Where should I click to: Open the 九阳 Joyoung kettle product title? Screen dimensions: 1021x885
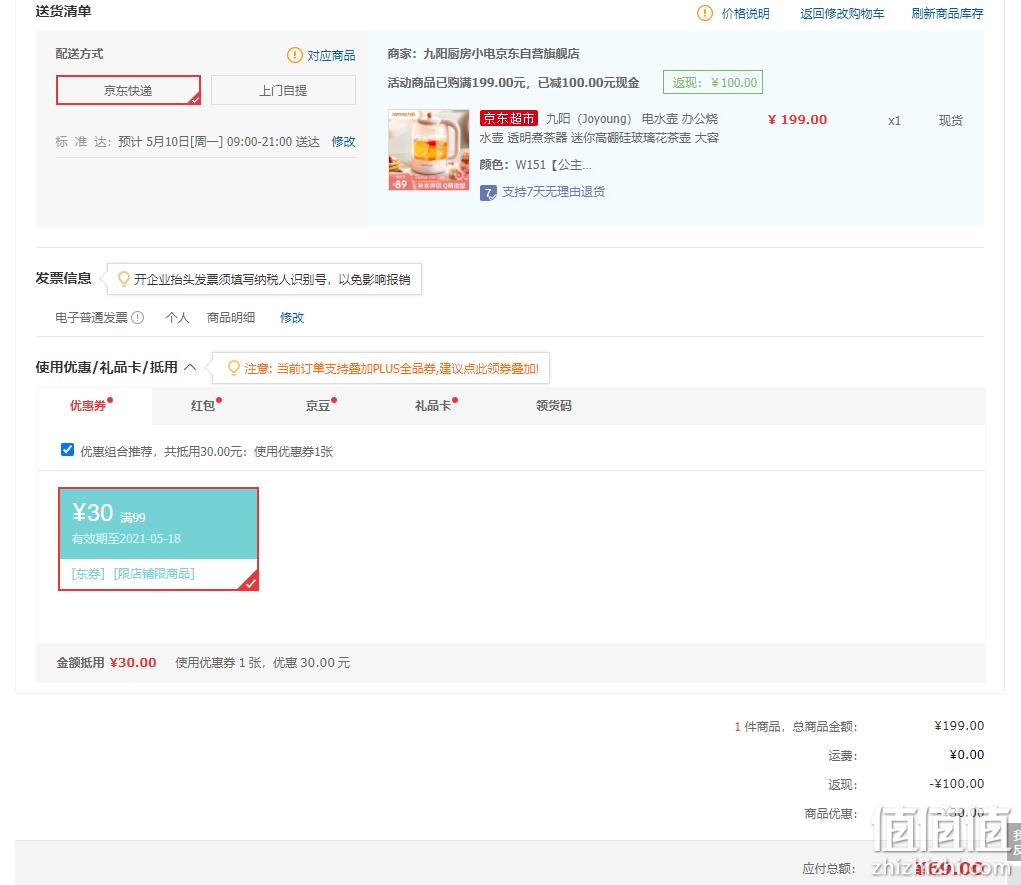pyautogui.click(x=599, y=128)
